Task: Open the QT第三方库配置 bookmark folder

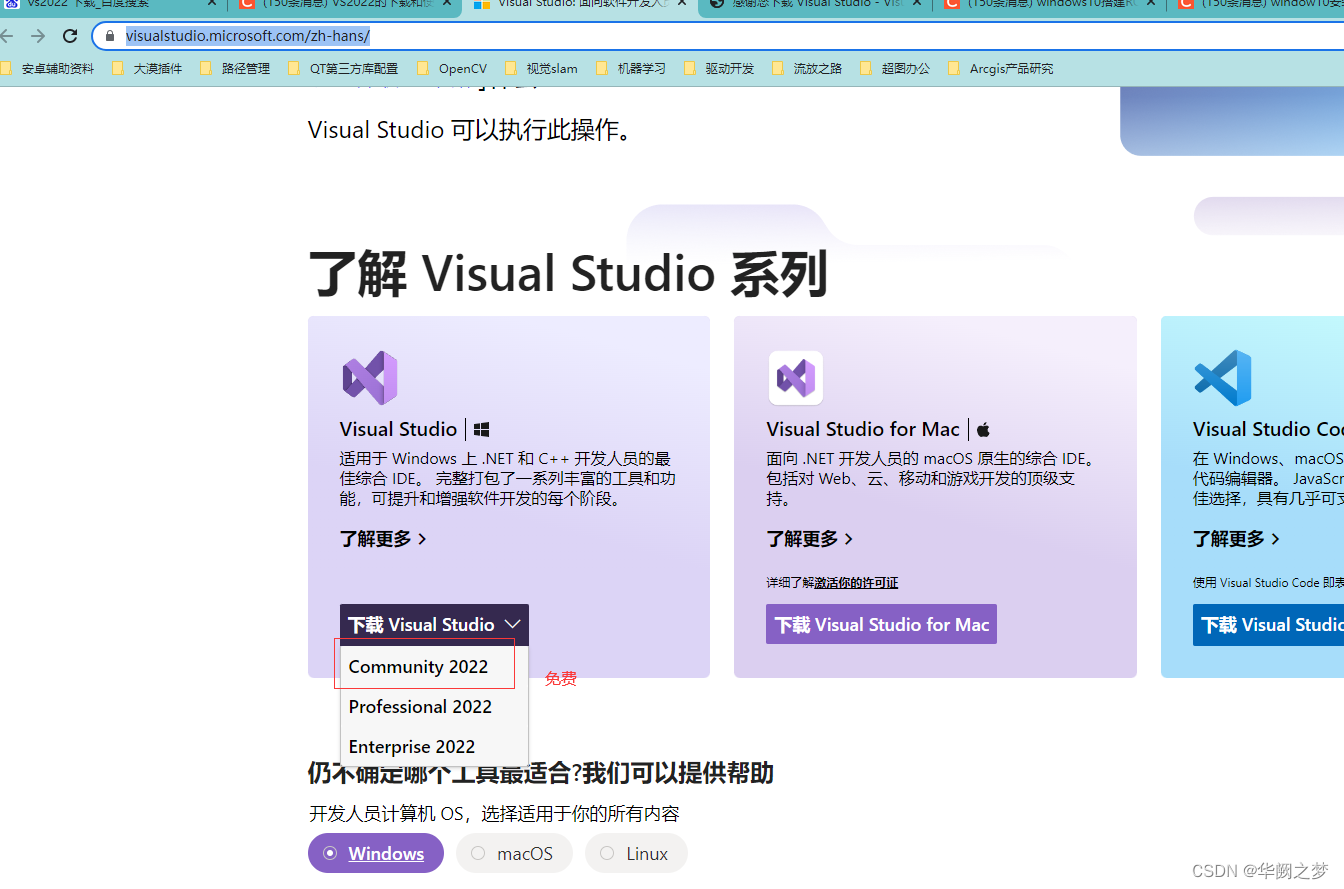Action: point(343,69)
